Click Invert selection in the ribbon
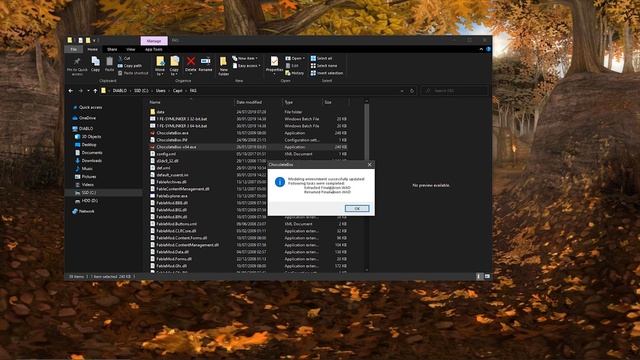The height and width of the screenshot is (360, 640). (x=327, y=73)
